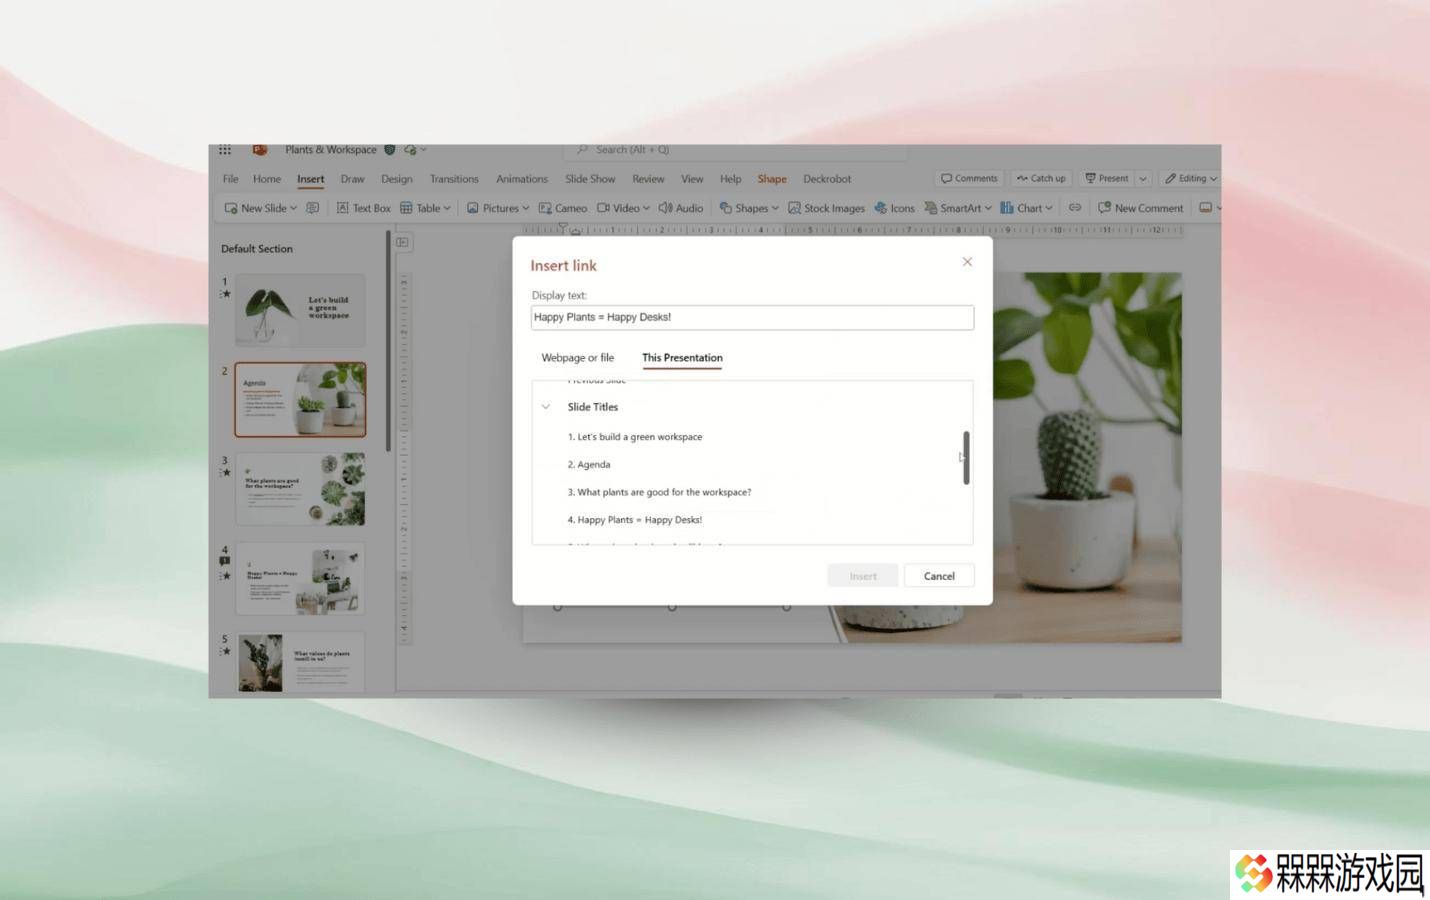Switch to the Review tab
Screen dimensions: 1430x900
648,179
